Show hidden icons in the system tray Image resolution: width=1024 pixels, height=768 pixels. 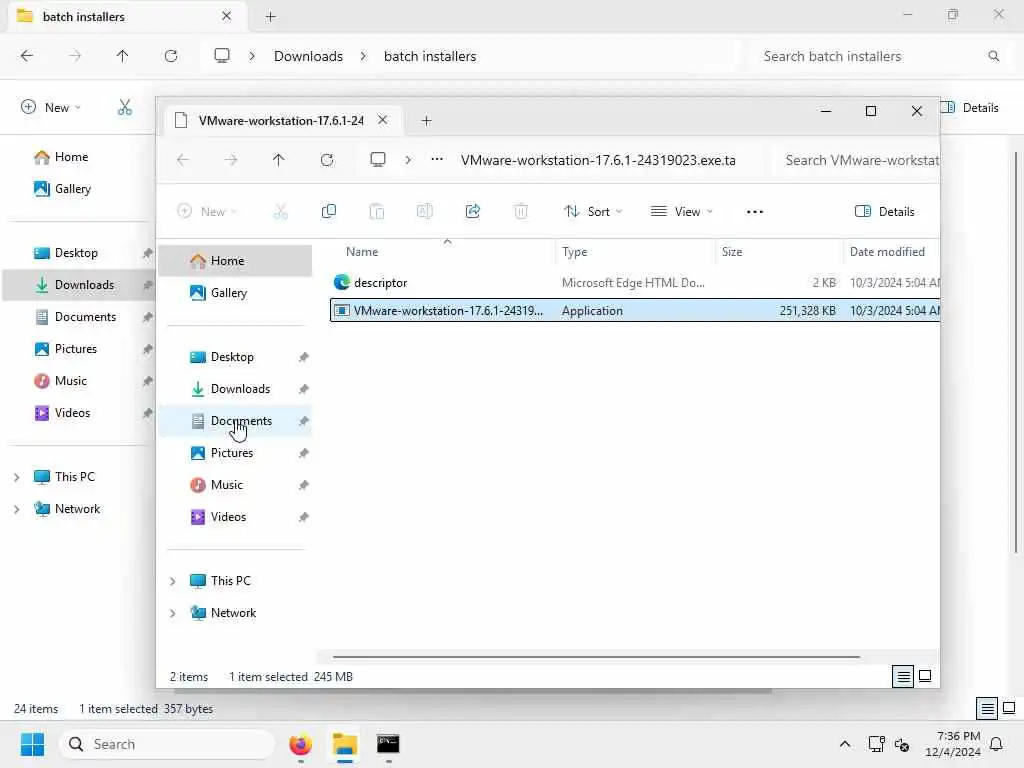[x=844, y=744]
